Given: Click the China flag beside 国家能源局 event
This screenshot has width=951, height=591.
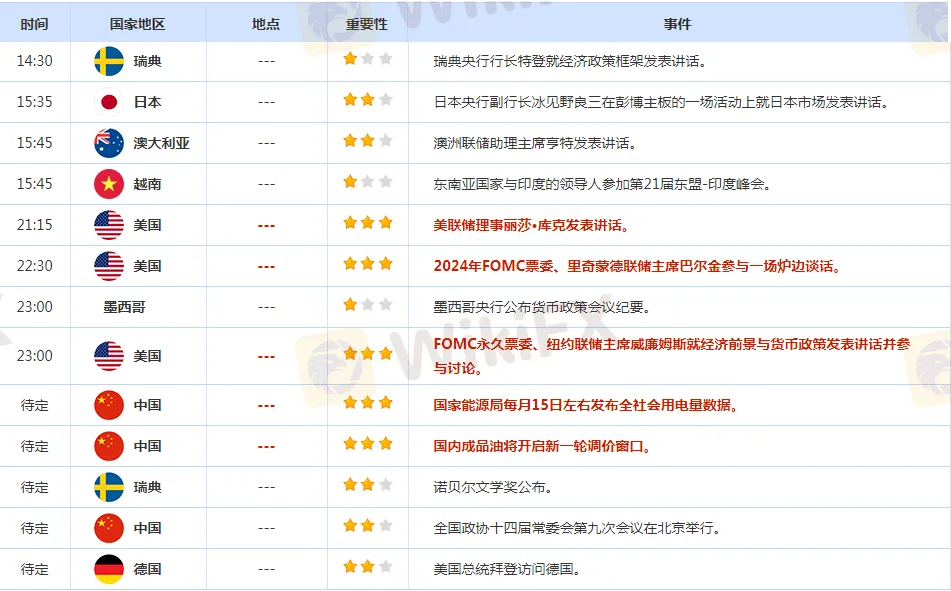Looking at the screenshot, I should point(109,405).
